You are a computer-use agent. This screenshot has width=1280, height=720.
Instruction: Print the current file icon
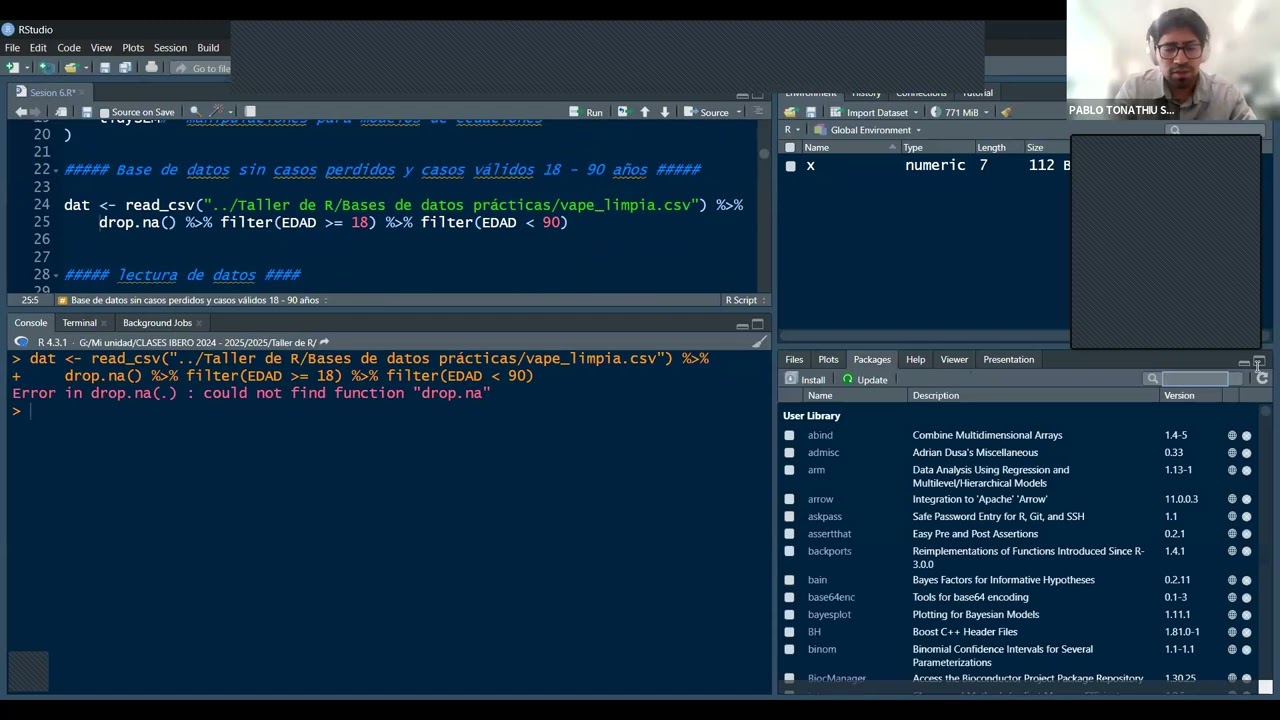pos(151,68)
